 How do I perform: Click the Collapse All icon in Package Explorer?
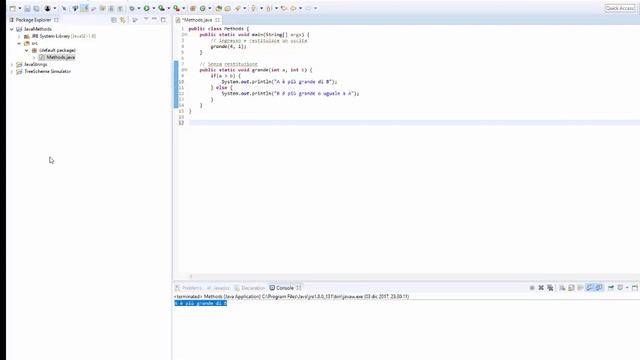tap(113, 20)
